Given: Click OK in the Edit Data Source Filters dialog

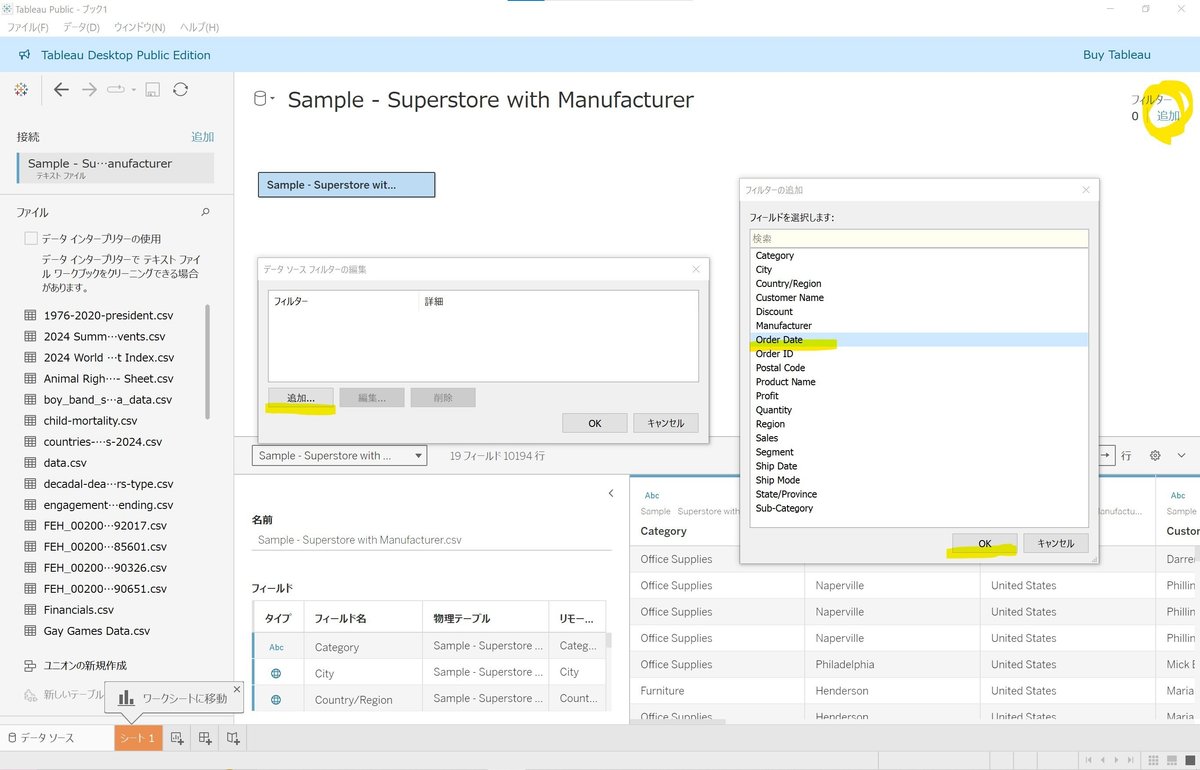Looking at the screenshot, I should [x=595, y=423].
